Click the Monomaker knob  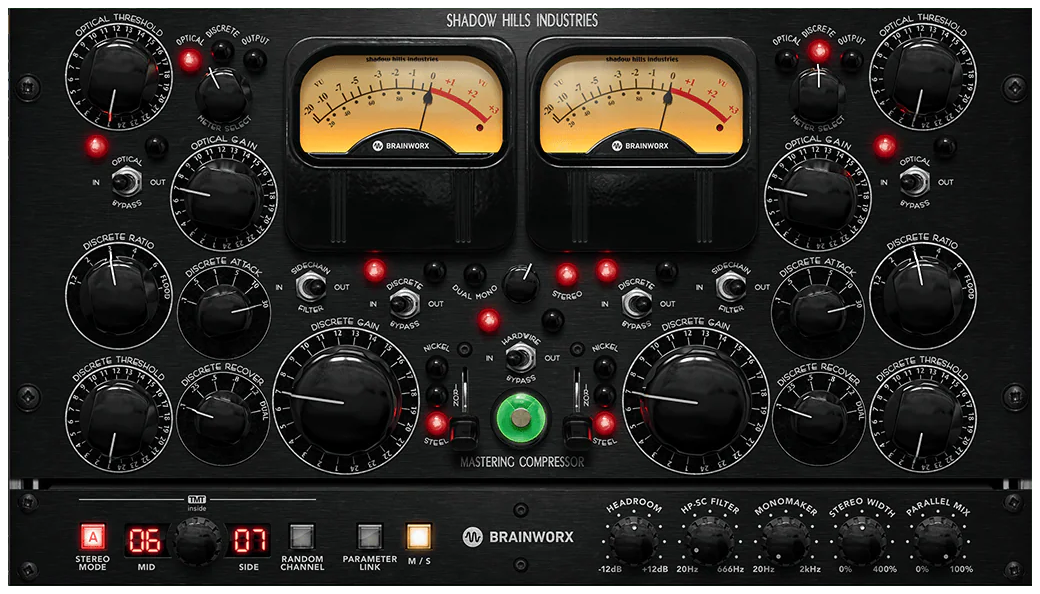(786, 540)
